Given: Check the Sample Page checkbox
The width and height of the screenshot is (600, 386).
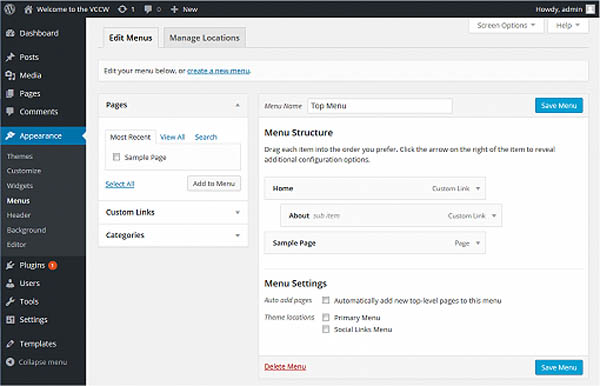Looking at the screenshot, I should coord(116,157).
